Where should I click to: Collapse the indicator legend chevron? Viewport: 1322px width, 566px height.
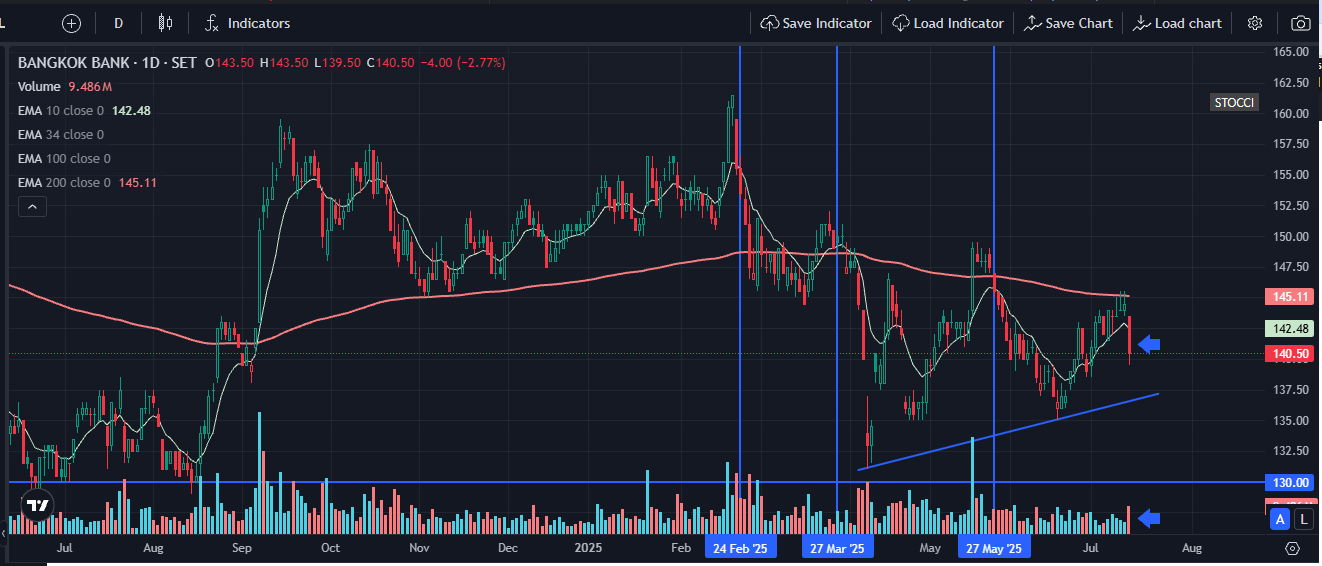tap(31, 207)
